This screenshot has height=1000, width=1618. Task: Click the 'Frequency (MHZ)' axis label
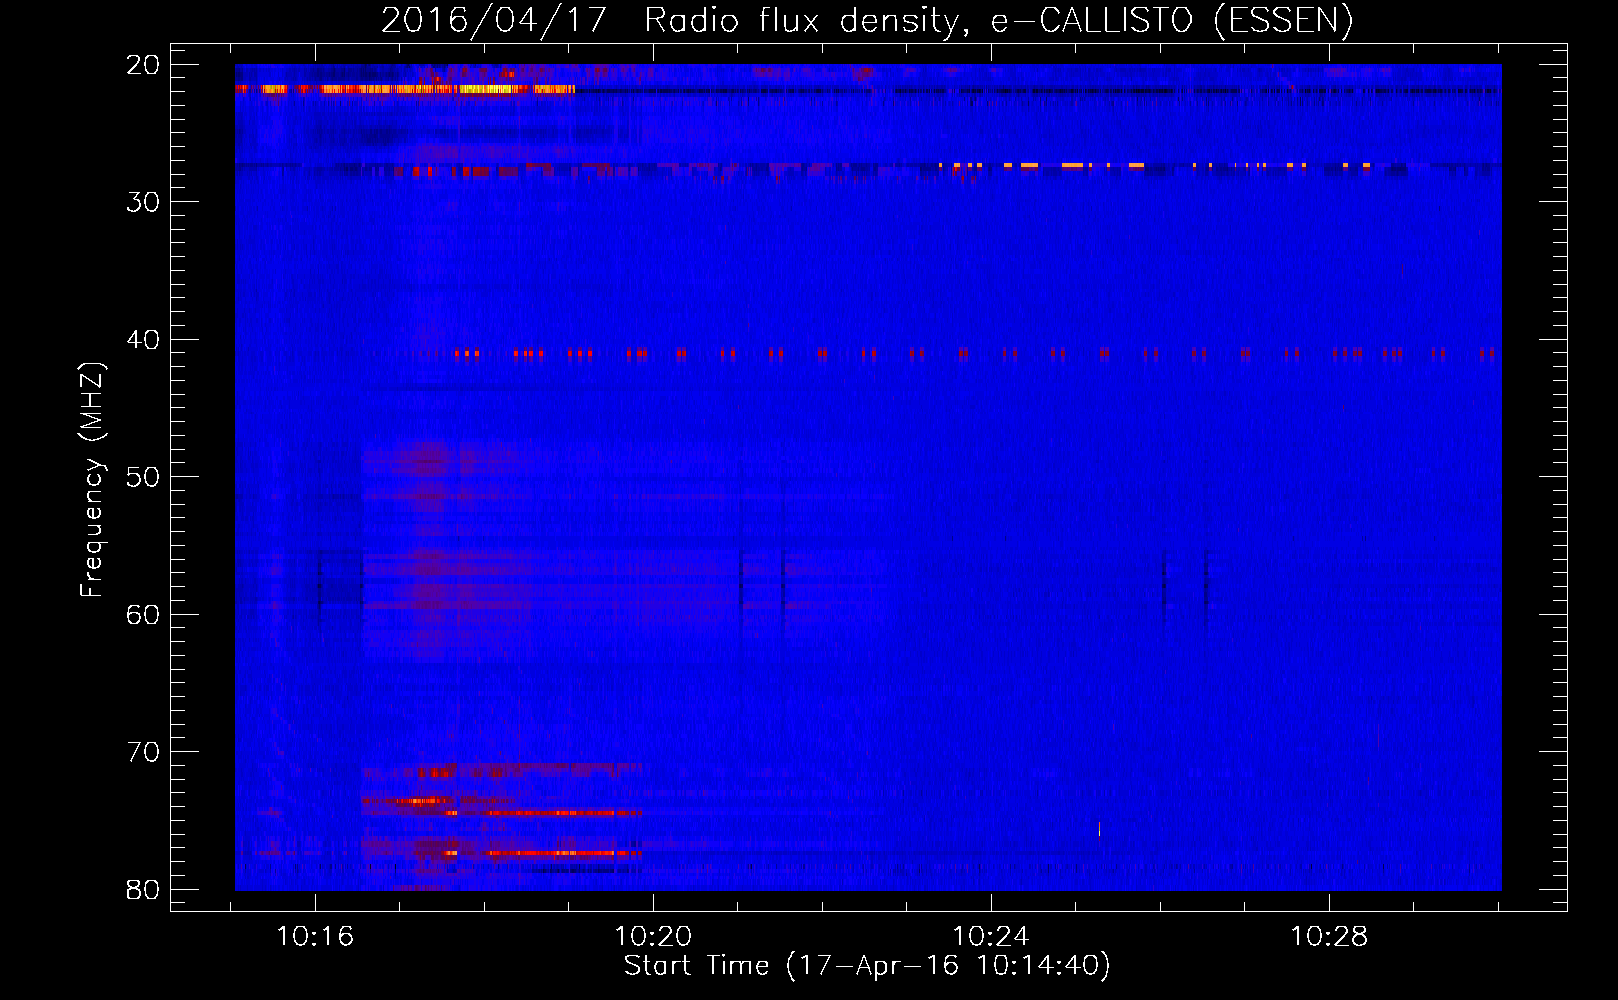pyautogui.click(x=91, y=480)
